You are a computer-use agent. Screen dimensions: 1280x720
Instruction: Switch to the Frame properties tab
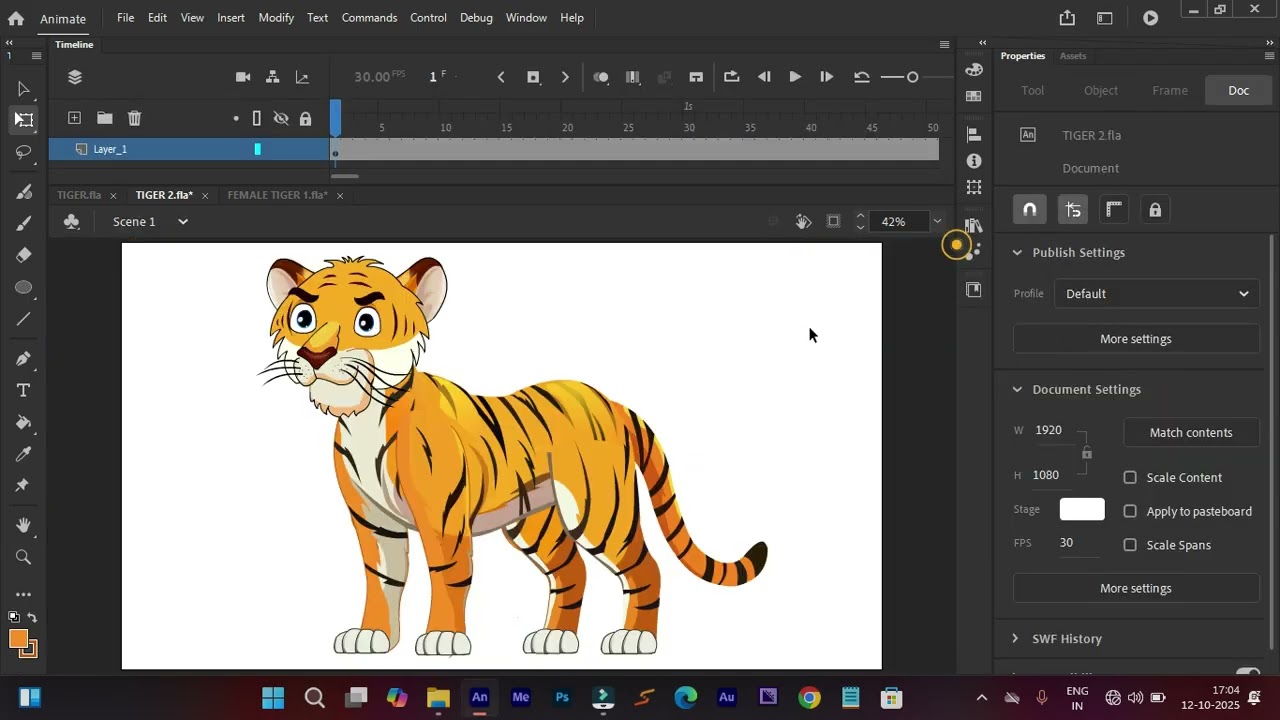(1170, 90)
